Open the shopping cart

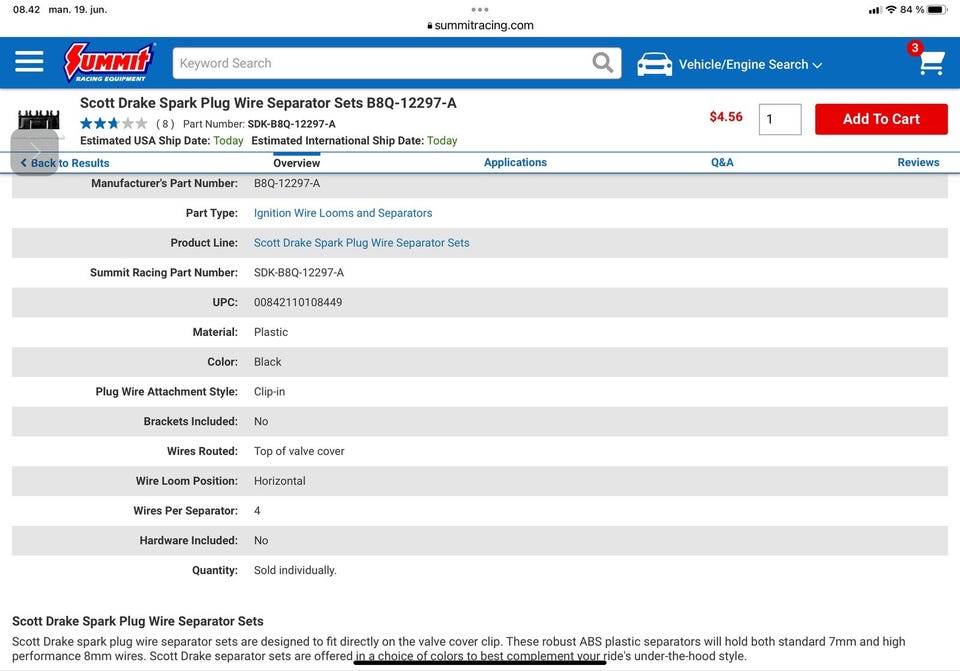(x=930, y=63)
